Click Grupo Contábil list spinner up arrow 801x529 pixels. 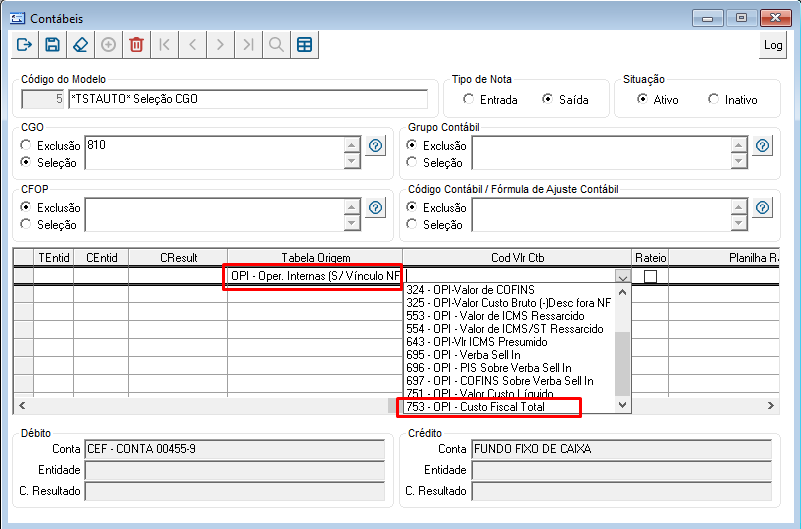click(x=738, y=145)
